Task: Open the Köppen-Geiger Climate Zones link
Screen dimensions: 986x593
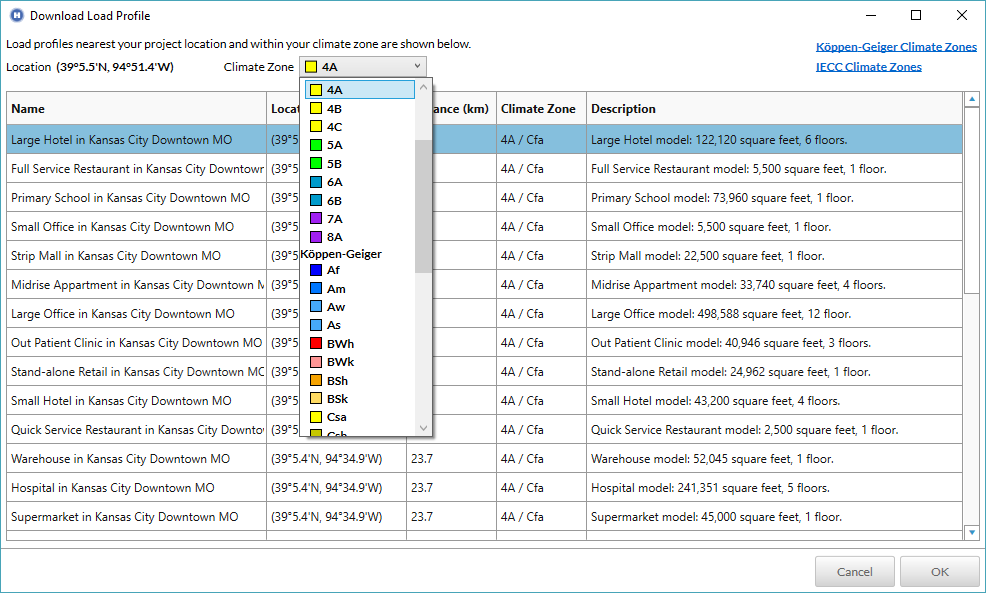Action: [896, 46]
